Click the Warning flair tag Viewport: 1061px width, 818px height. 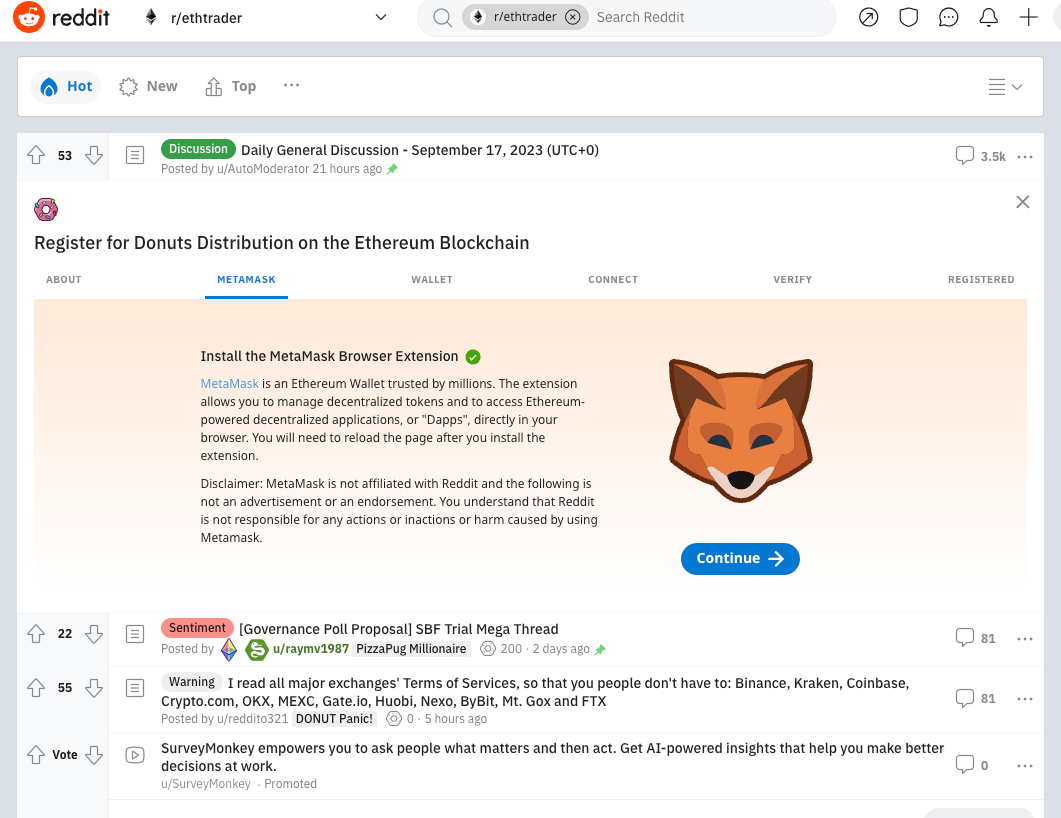pyautogui.click(x=192, y=682)
